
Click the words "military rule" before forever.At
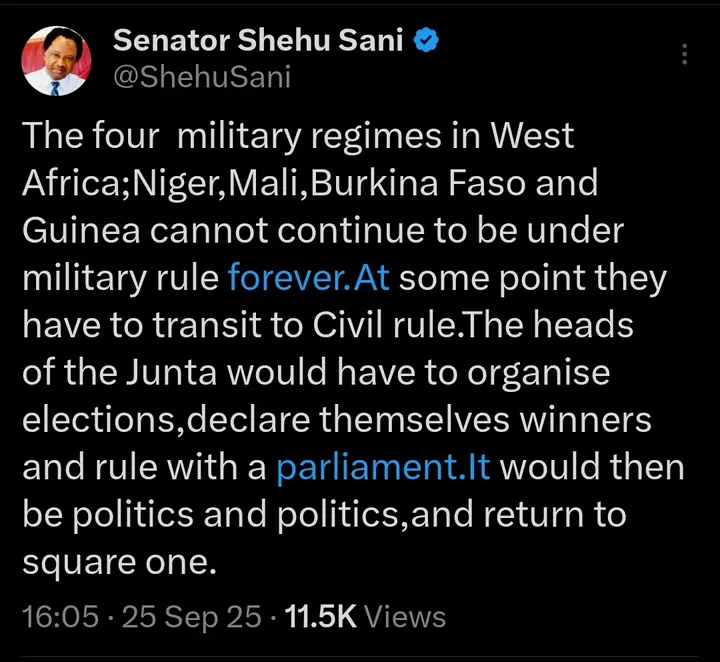point(120,279)
